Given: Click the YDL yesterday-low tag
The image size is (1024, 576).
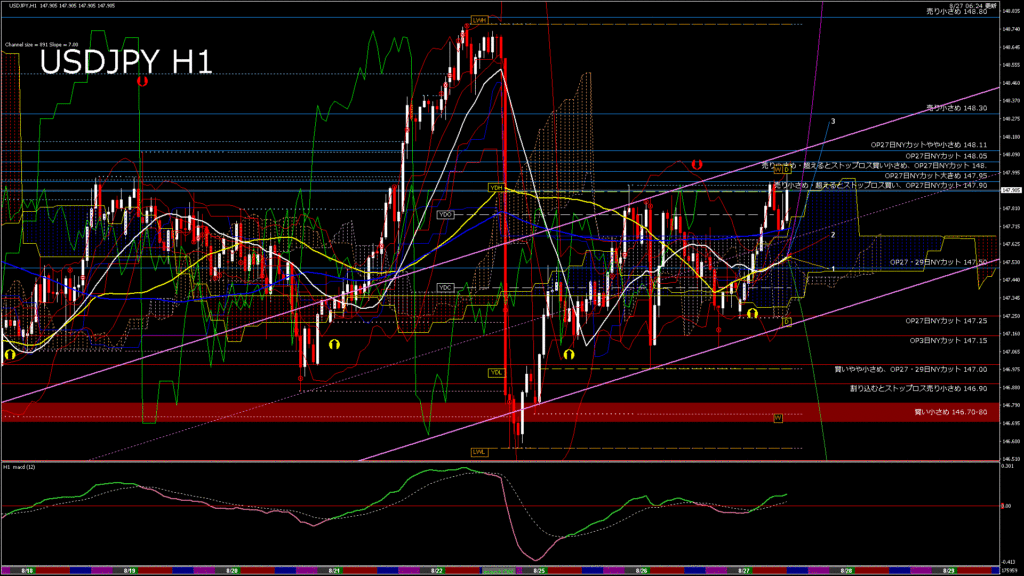Looking at the screenshot, I should coord(495,372).
